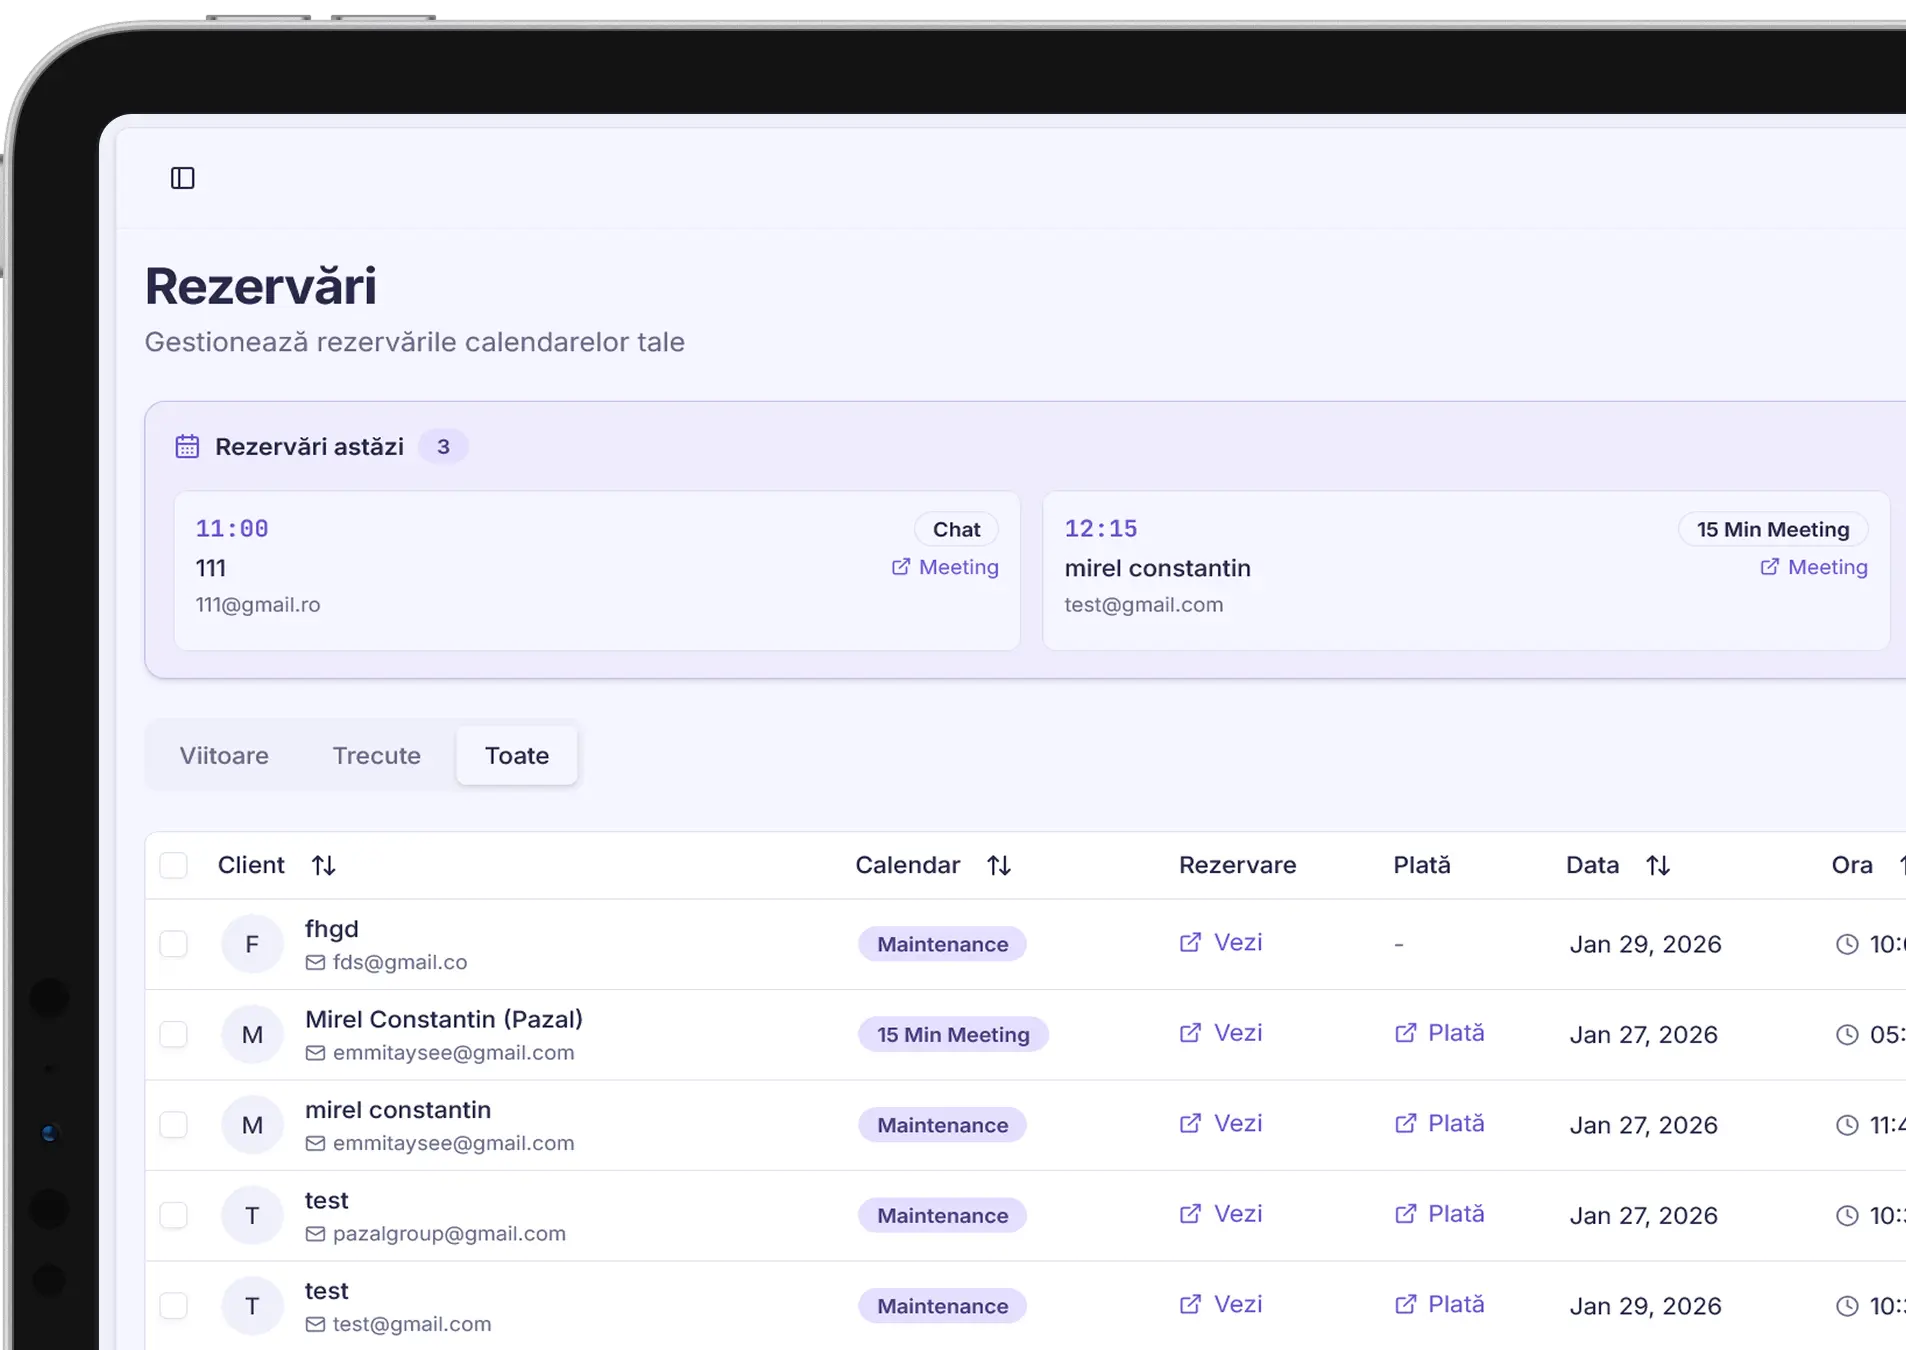Click the Rezervare column header

1237,865
